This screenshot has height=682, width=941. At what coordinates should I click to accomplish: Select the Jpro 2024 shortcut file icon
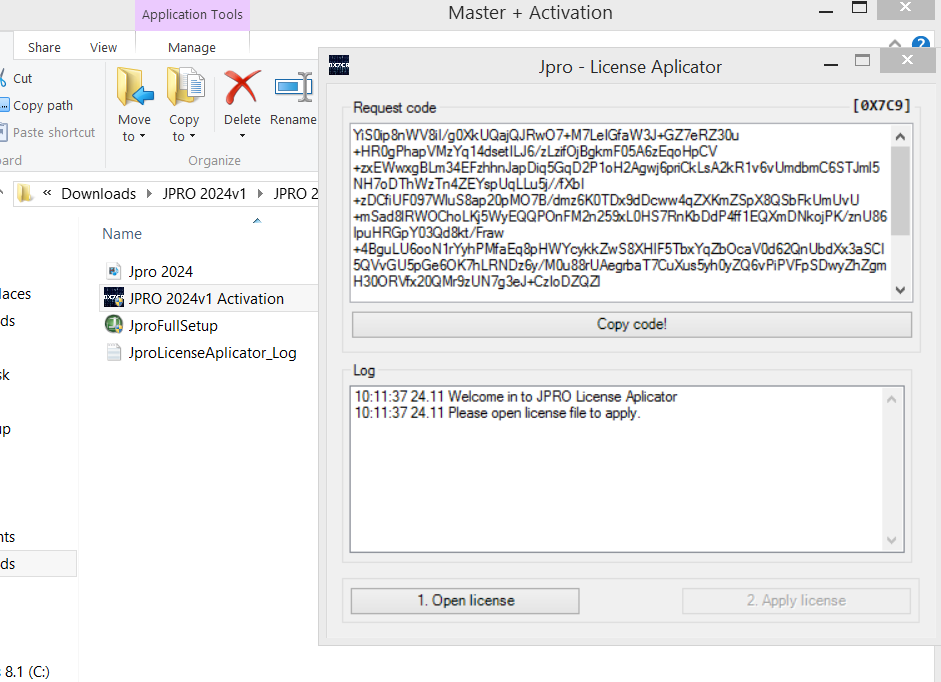[x=113, y=271]
